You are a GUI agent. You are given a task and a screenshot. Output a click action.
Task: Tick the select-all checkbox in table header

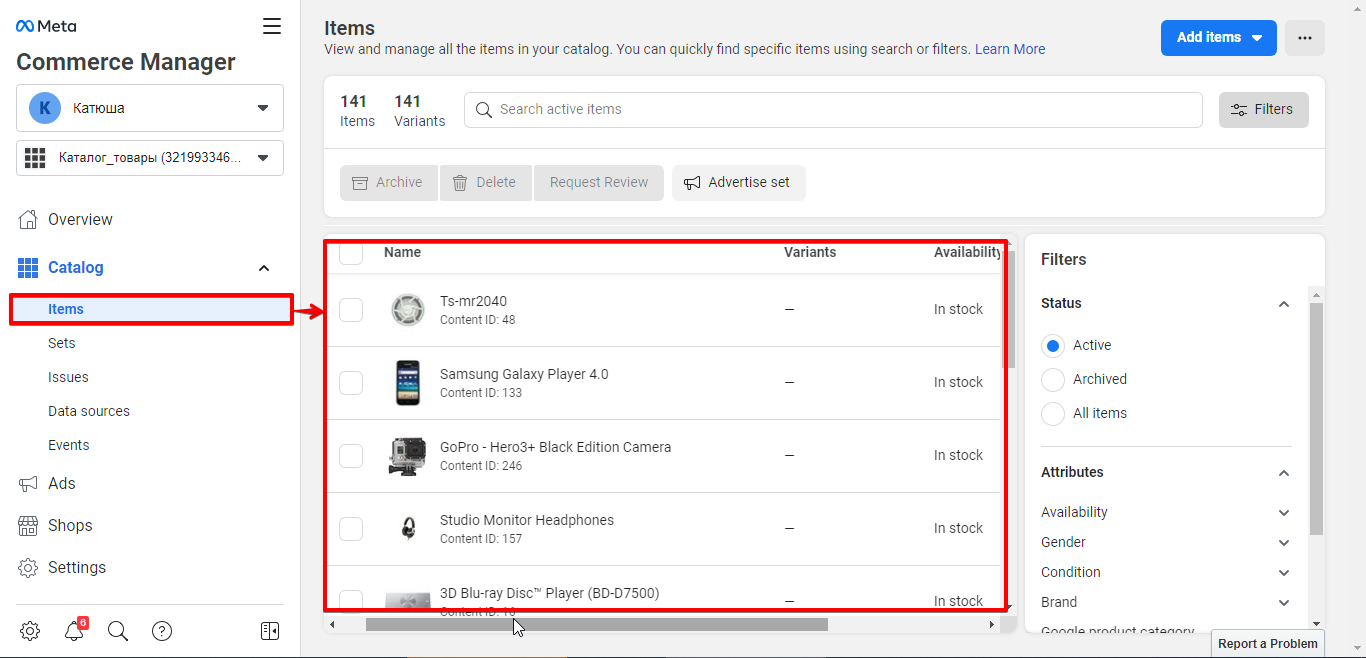tap(351, 253)
